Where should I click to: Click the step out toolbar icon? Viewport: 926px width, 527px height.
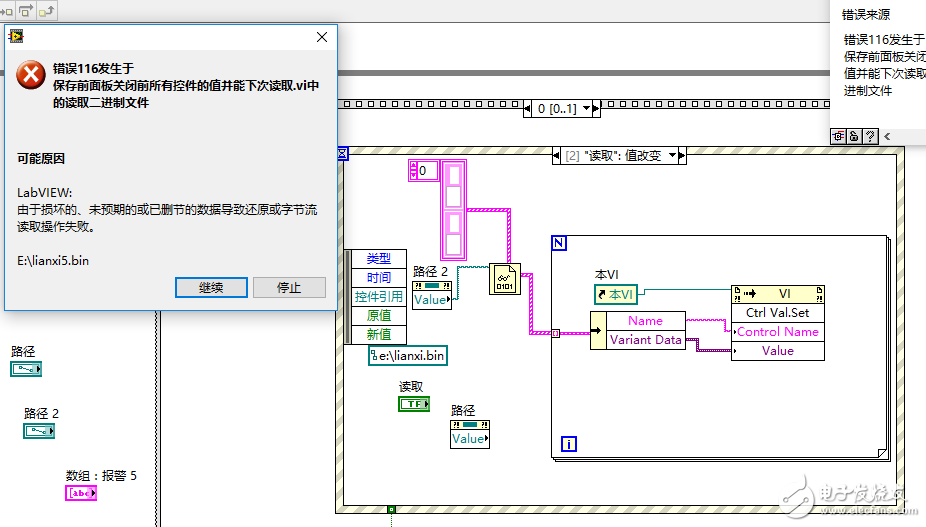coord(47,11)
